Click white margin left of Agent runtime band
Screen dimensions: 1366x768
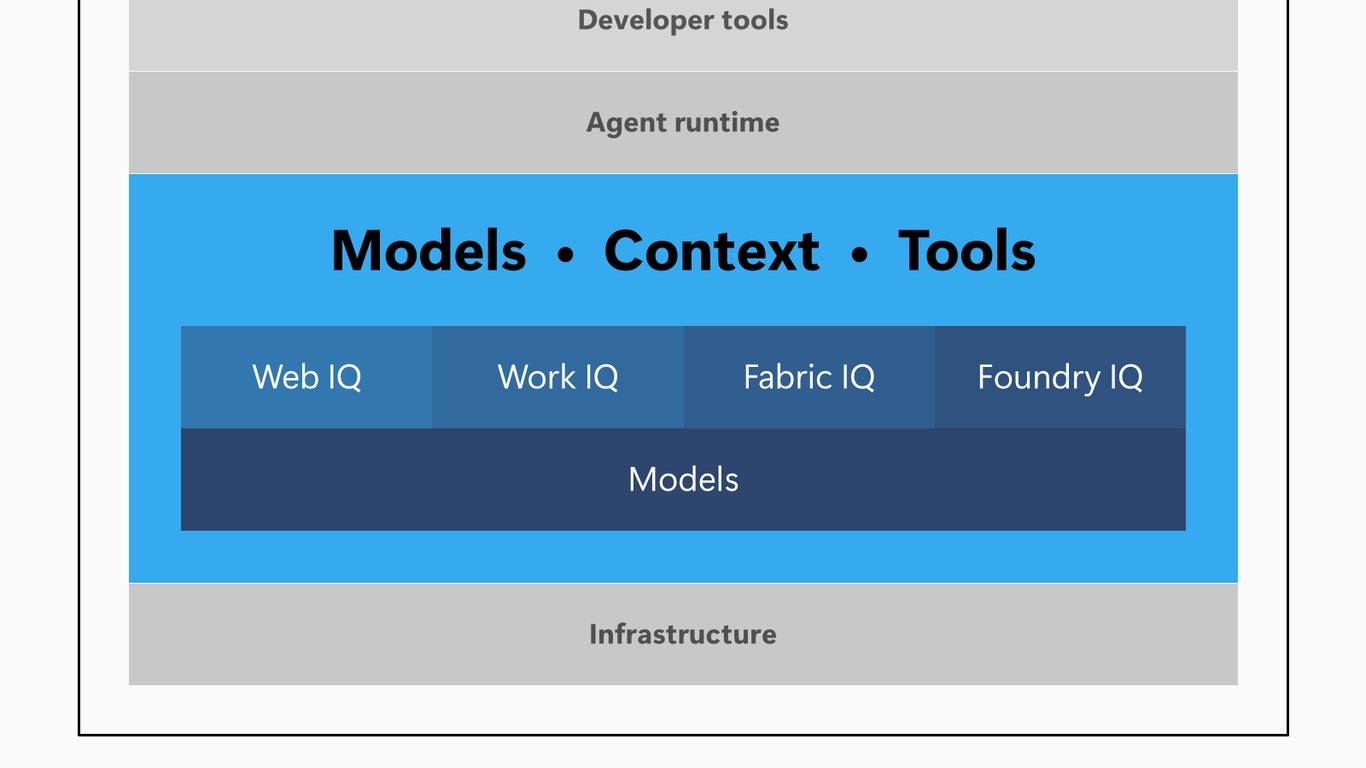(x=105, y=122)
